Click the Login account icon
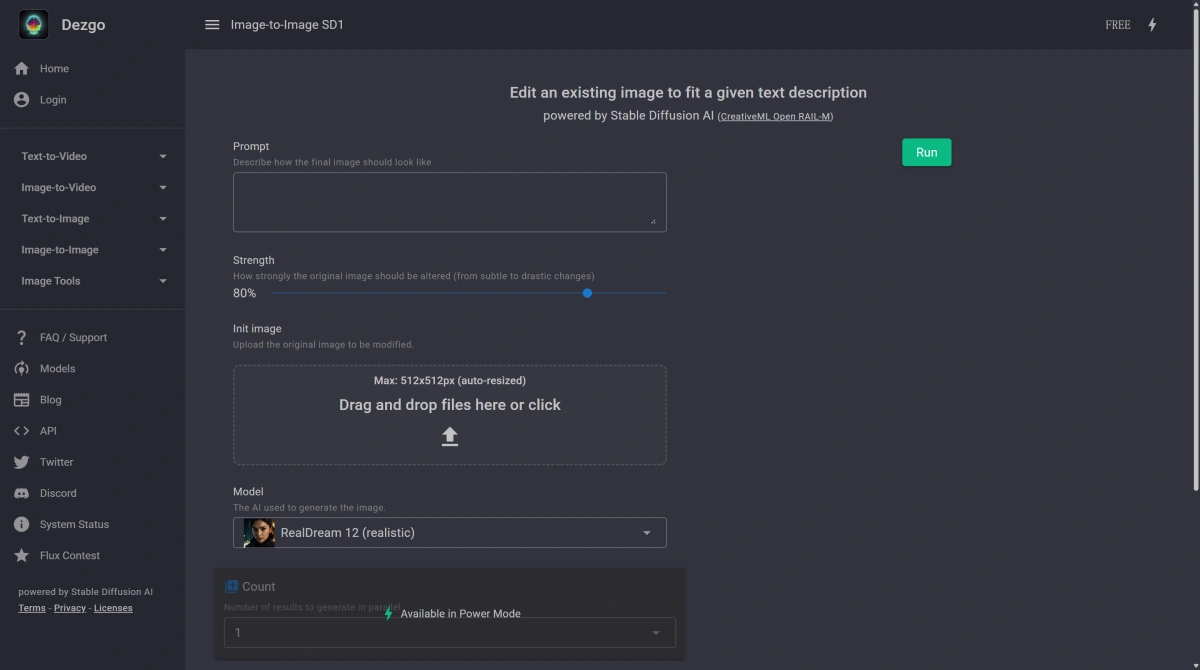The width and height of the screenshot is (1200, 670). pos(21,100)
